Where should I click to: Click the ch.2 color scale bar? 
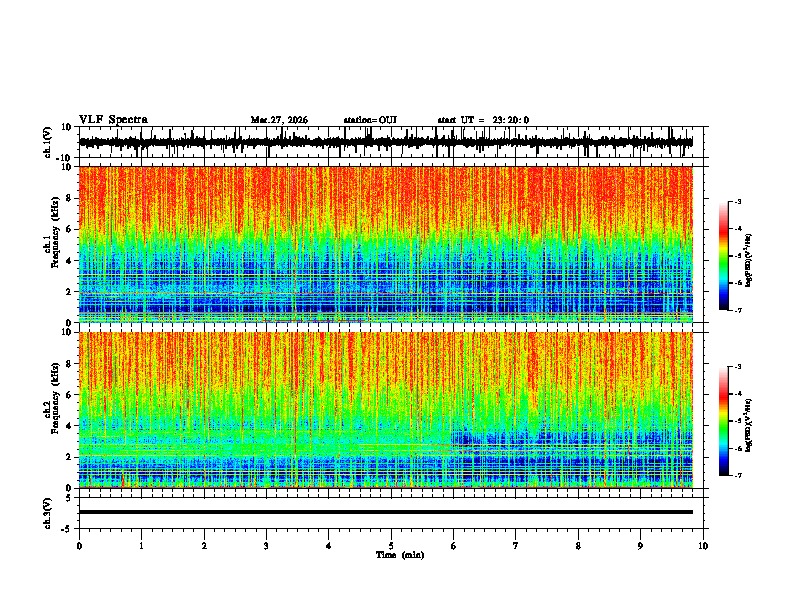tap(723, 421)
